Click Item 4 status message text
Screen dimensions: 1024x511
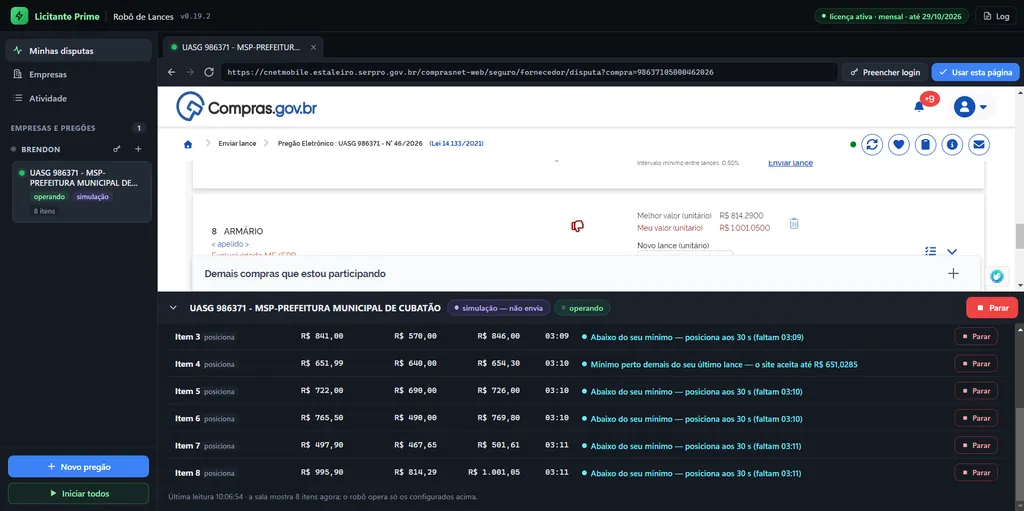coord(724,364)
